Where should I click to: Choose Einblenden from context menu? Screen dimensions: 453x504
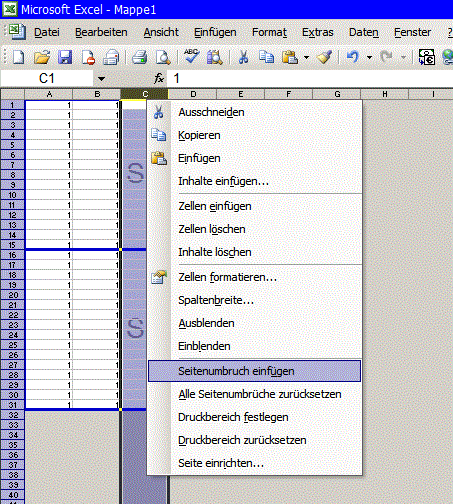[x=255, y=346]
